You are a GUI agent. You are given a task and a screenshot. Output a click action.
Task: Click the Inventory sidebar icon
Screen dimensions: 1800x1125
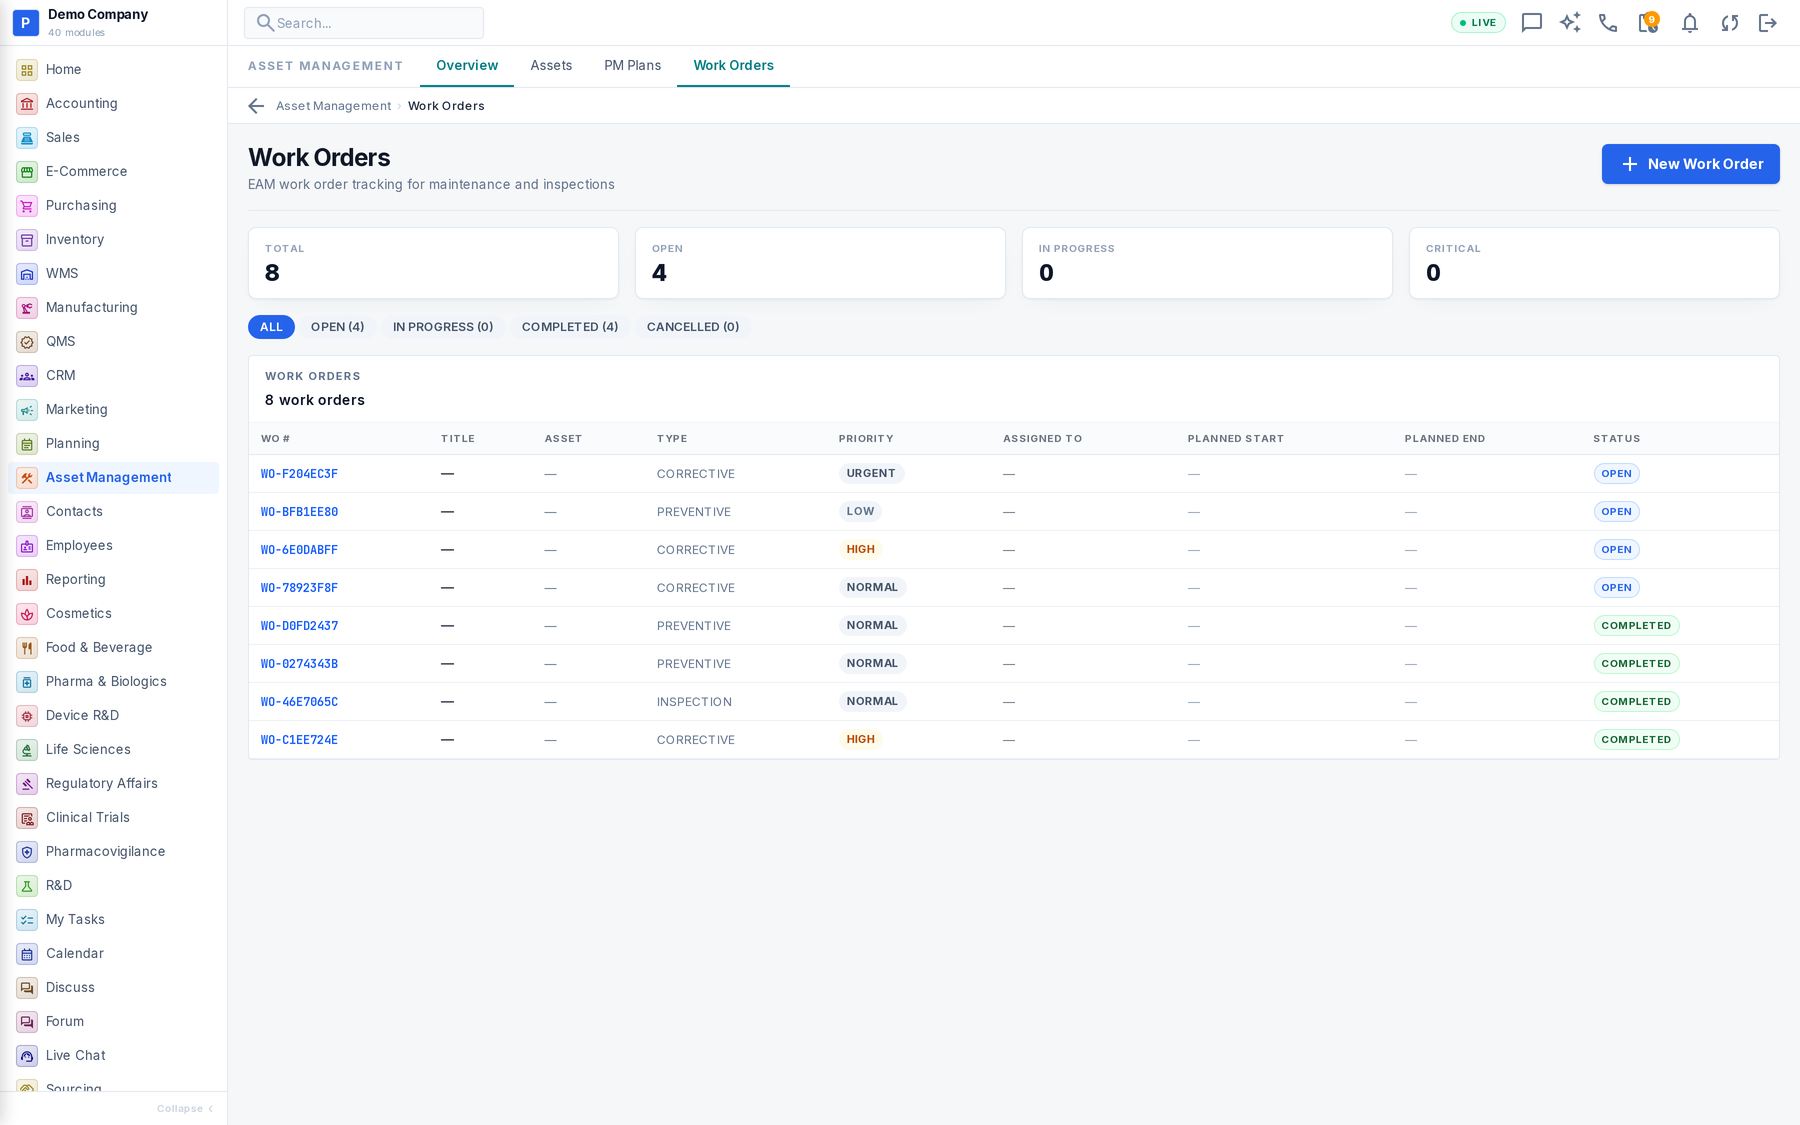(x=27, y=240)
